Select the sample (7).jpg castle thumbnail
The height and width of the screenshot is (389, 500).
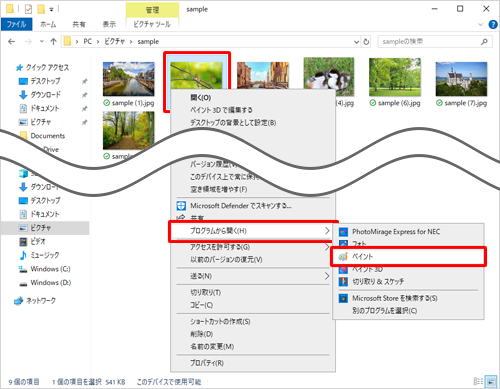pyautogui.click(x=461, y=79)
